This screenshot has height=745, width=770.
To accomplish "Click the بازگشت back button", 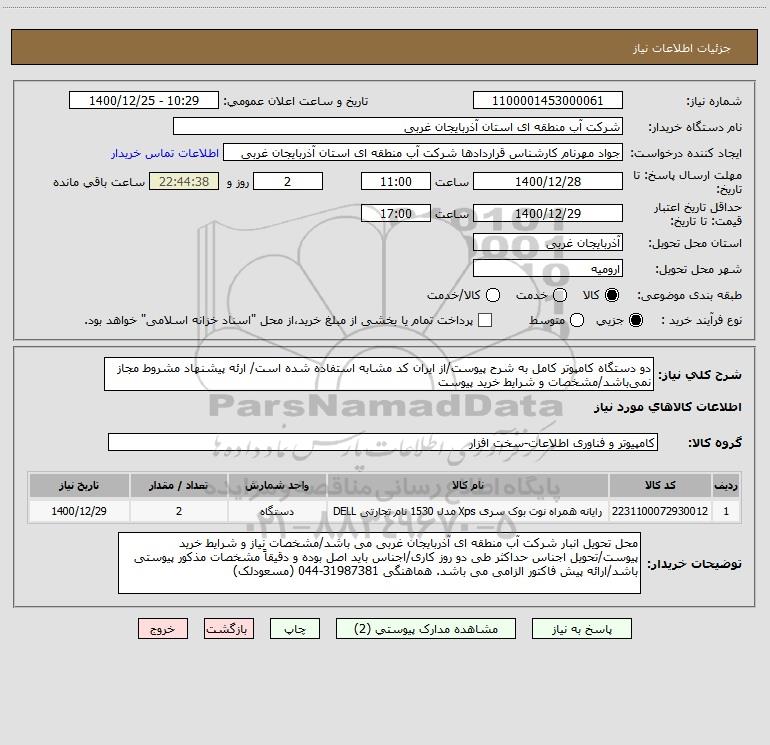I will click(229, 629).
